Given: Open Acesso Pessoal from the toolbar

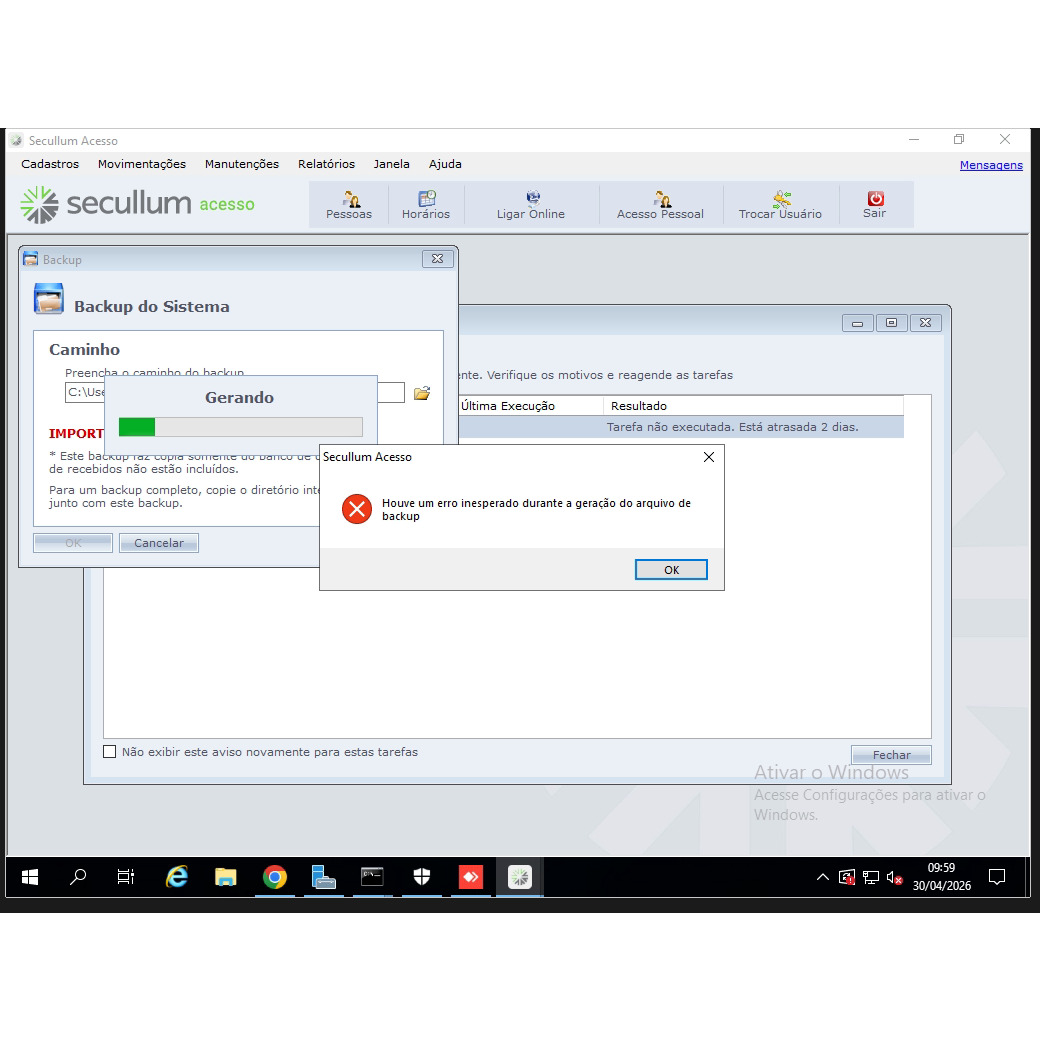Looking at the screenshot, I should (x=660, y=205).
